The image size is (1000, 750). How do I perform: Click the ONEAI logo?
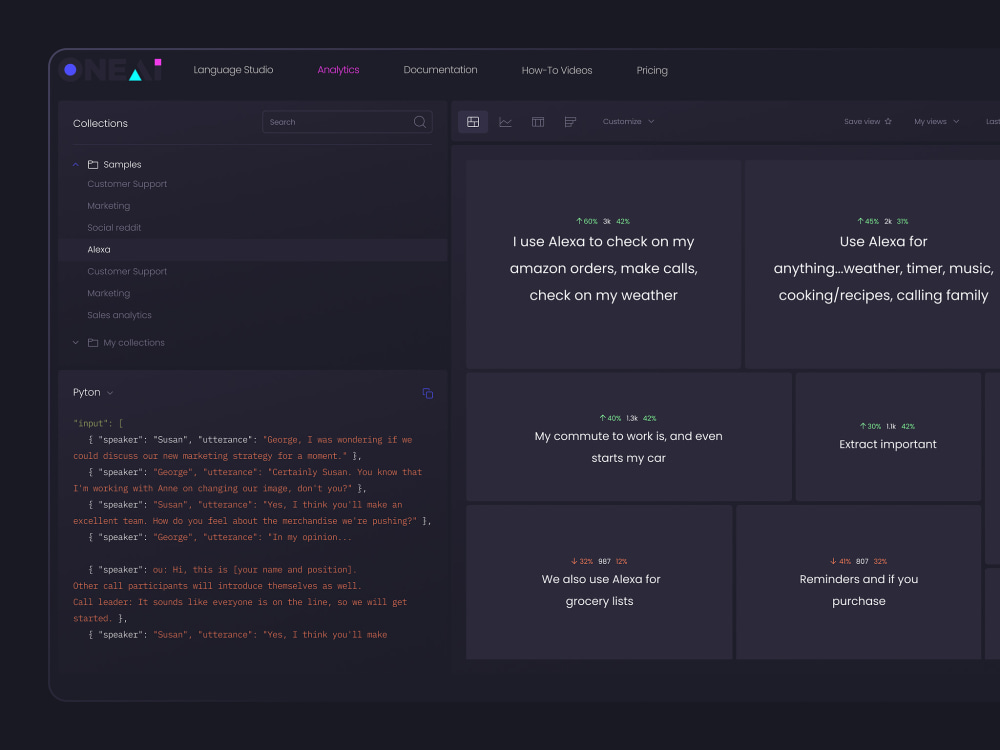pos(110,70)
